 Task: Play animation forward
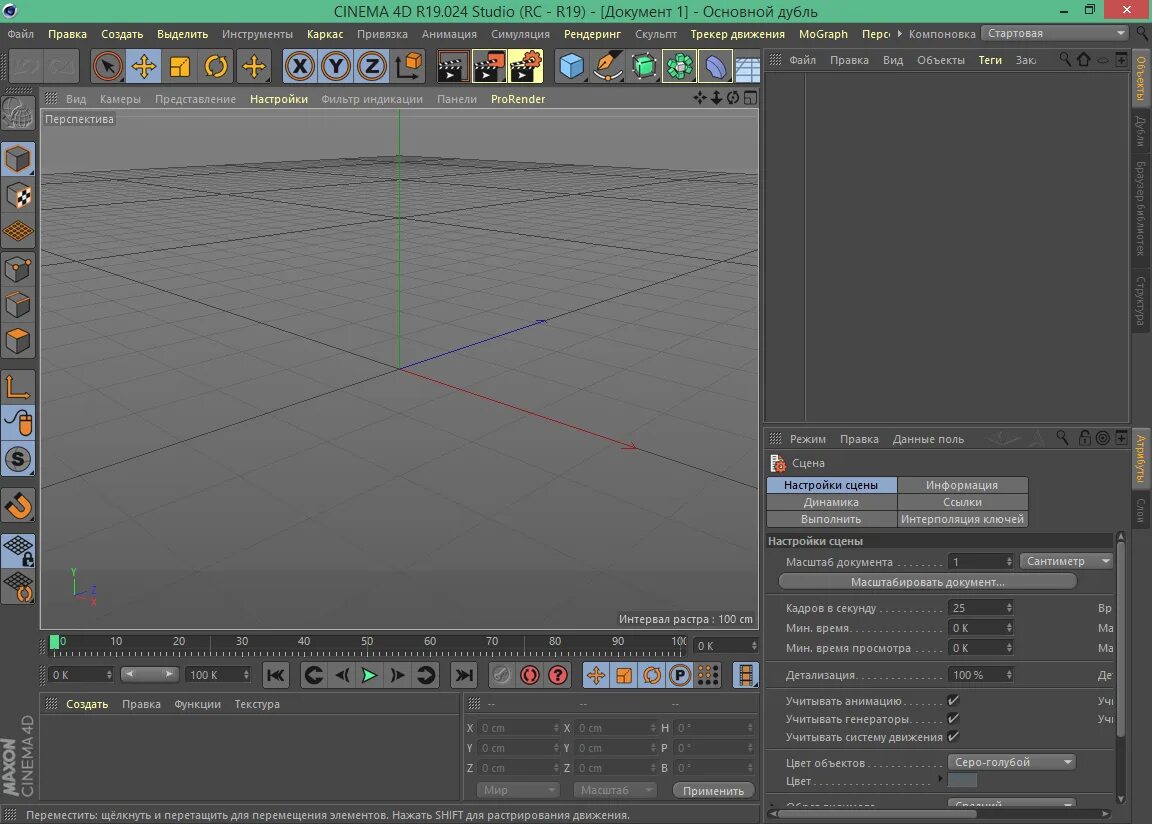[x=369, y=675]
